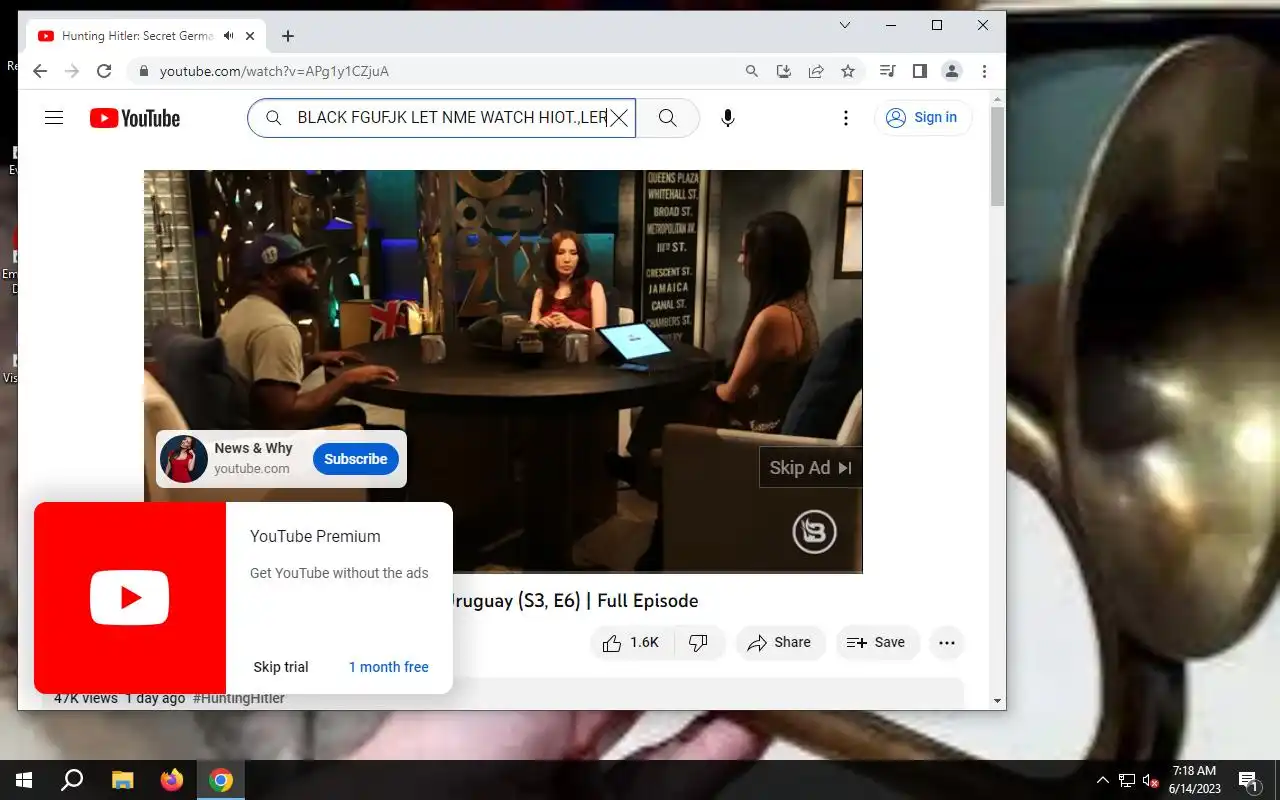The height and width of the screenshot is (800, 1280).
Task: Open a new Chrome tab
Action: coord(288,36)
